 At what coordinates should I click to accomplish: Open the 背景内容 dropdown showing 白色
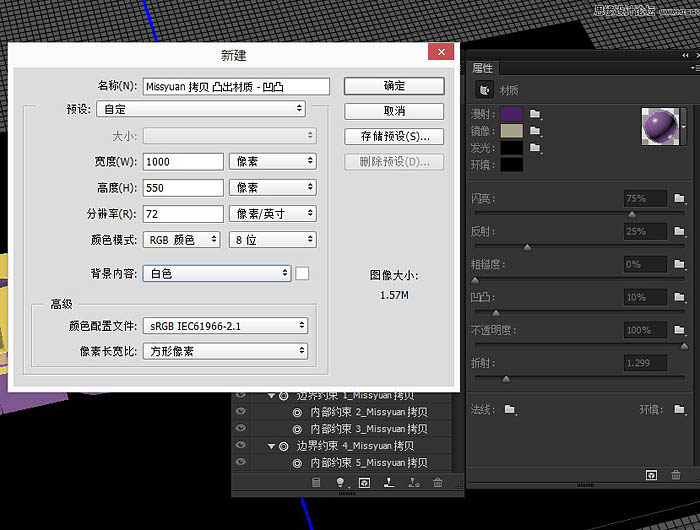point(217,273)
